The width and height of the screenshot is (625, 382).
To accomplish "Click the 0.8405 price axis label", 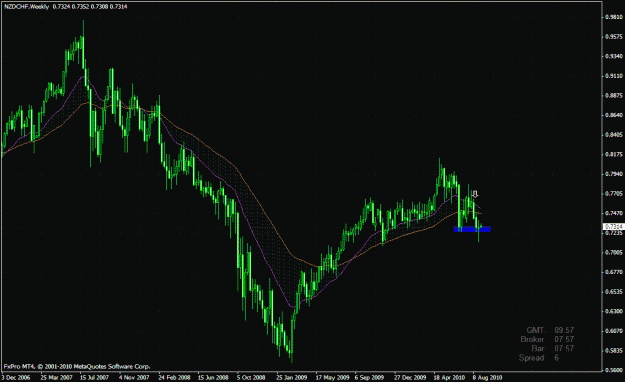I will click(613, 135).
